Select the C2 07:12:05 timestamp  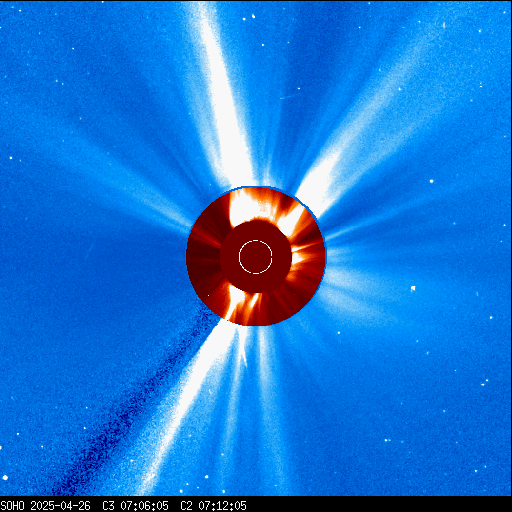coord(213,506)
